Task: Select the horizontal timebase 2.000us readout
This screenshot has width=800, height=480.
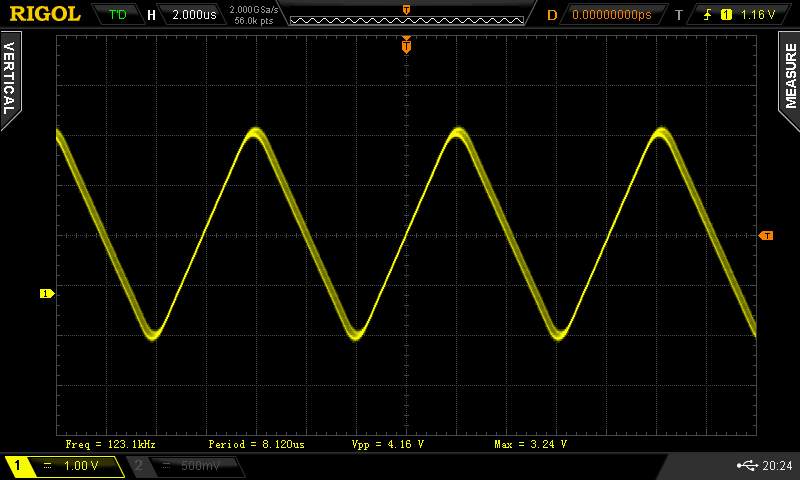Action: click(x=193, y=15)
